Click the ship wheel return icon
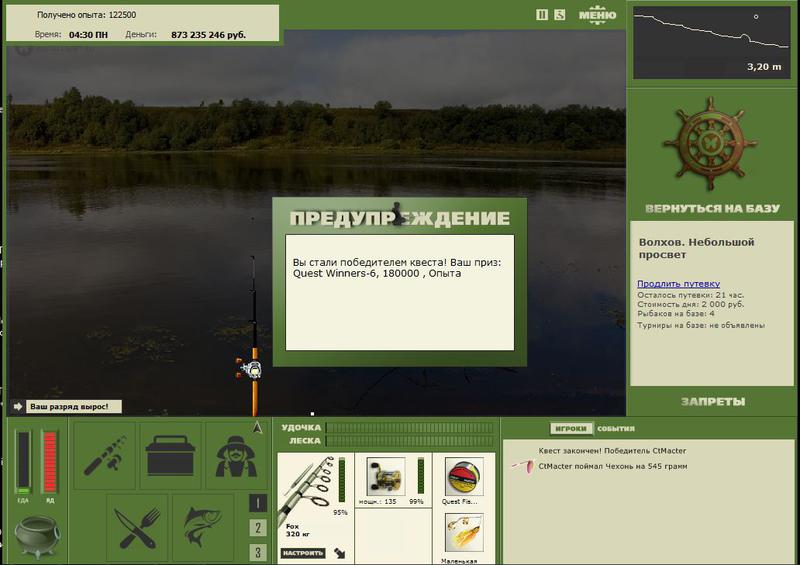 tap(711, 143)
